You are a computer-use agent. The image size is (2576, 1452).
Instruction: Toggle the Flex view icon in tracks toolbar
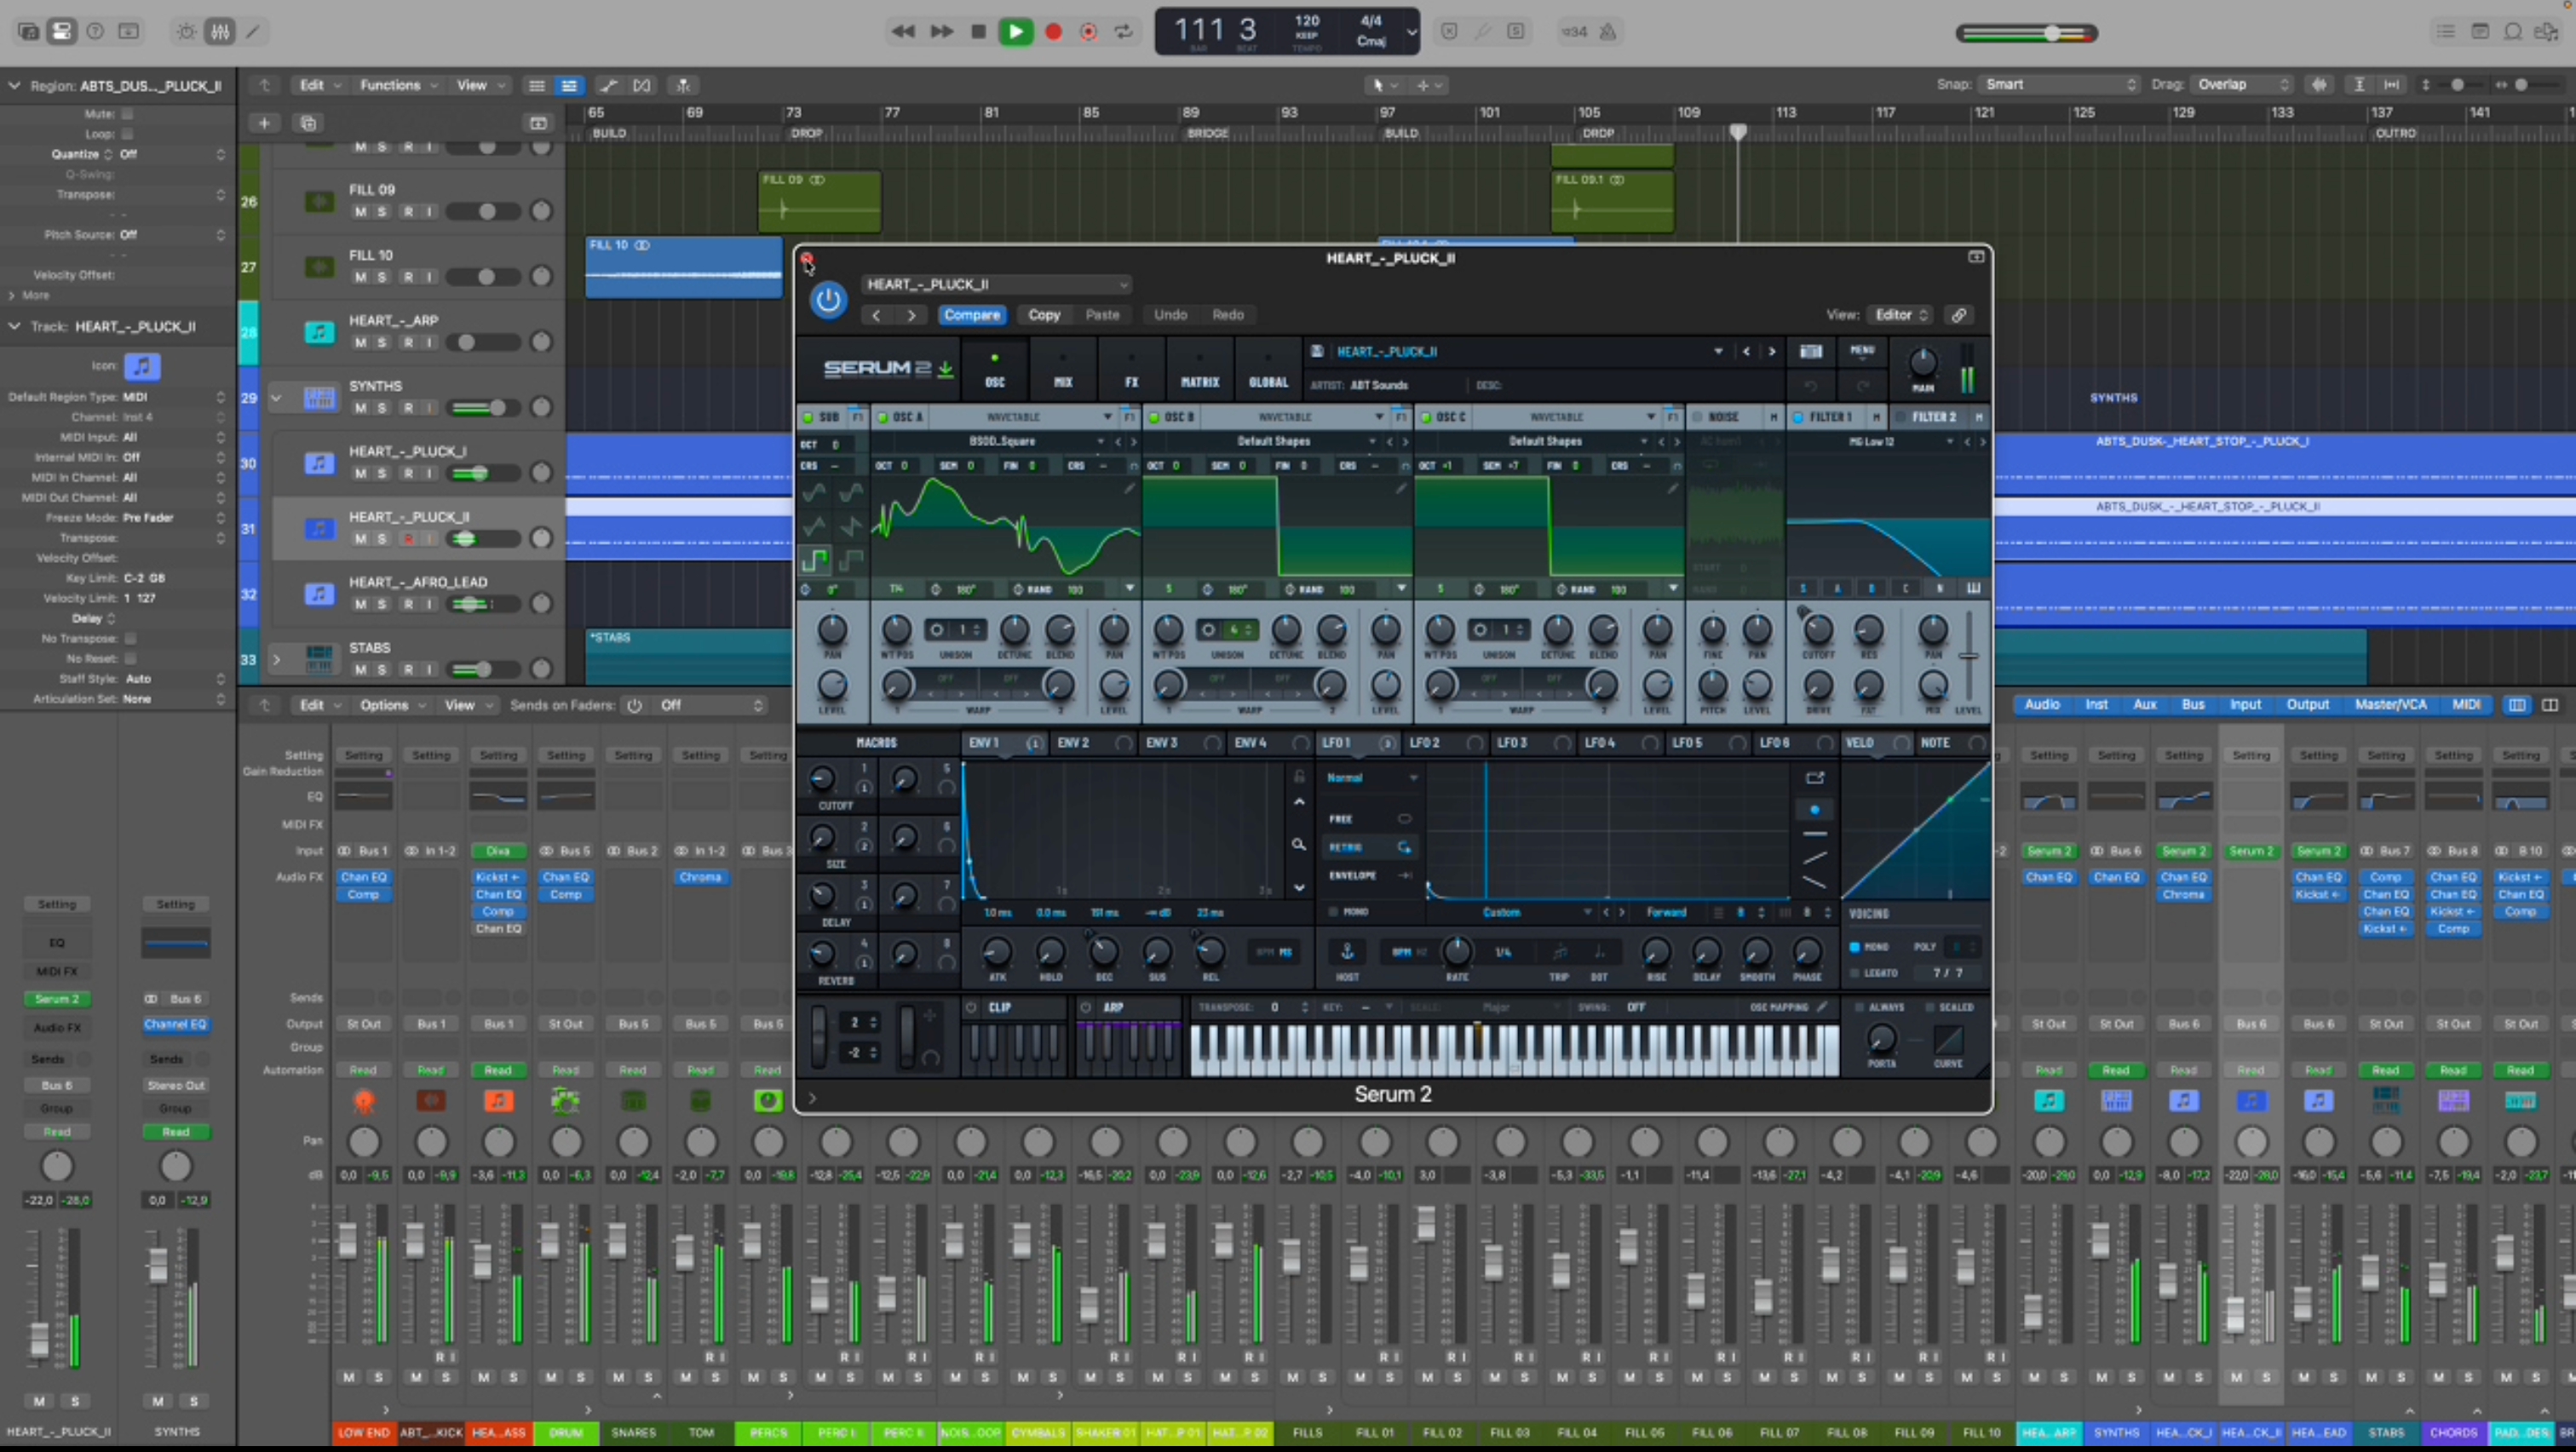642,85
